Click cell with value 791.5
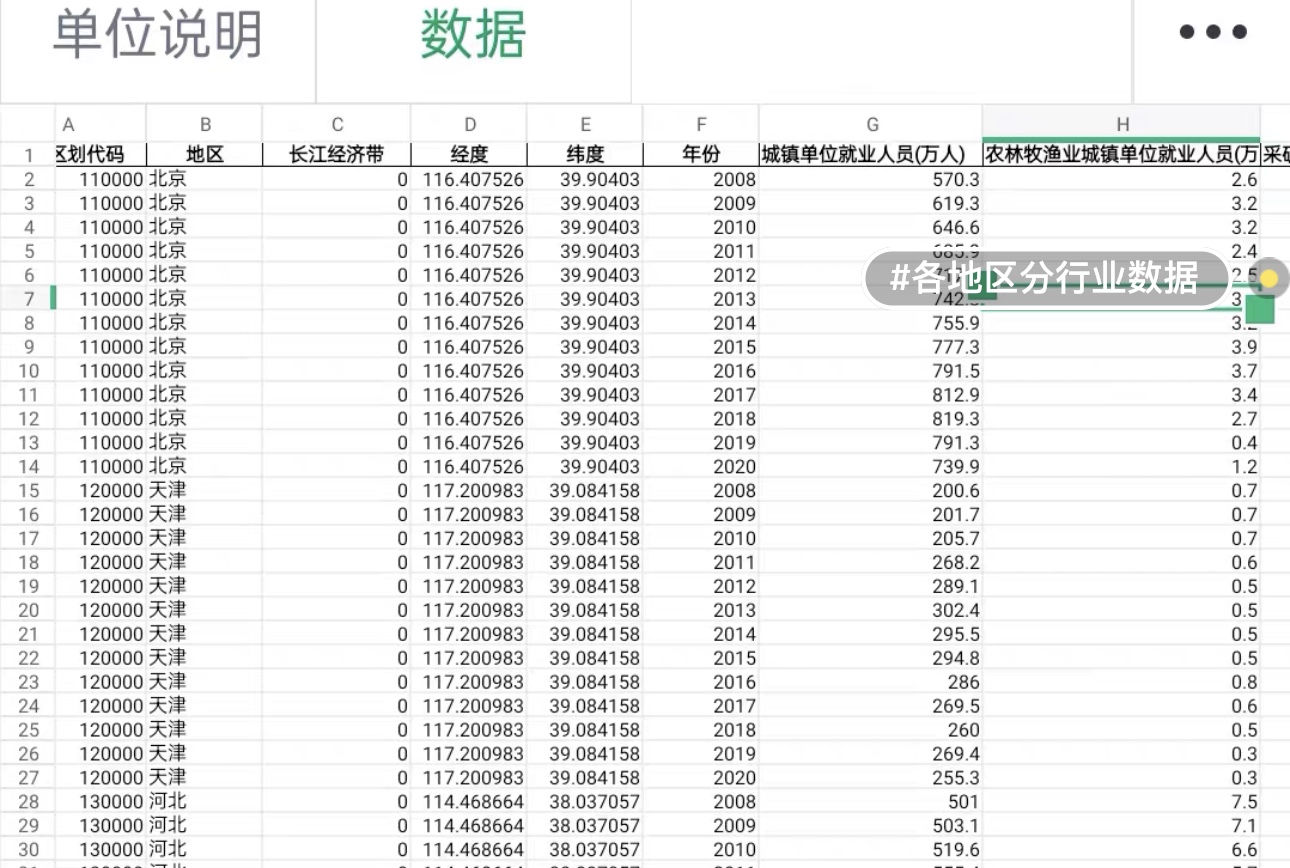The width and height of the screenshot is (1290, 868). [871, 371]
